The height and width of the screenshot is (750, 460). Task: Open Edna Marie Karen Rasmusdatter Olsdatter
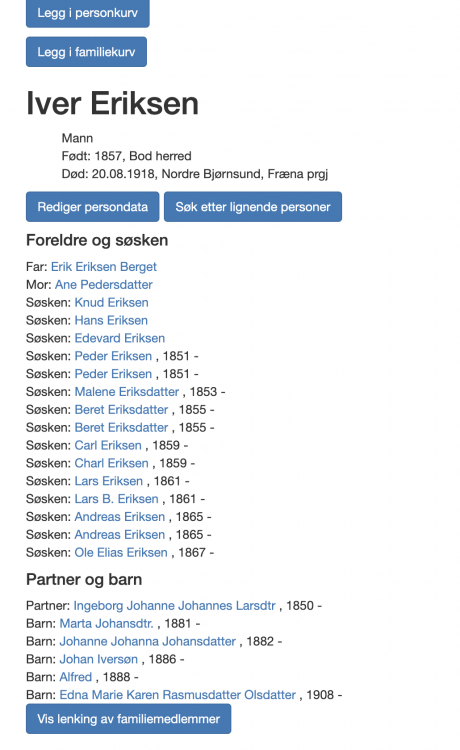coord(178,695)
